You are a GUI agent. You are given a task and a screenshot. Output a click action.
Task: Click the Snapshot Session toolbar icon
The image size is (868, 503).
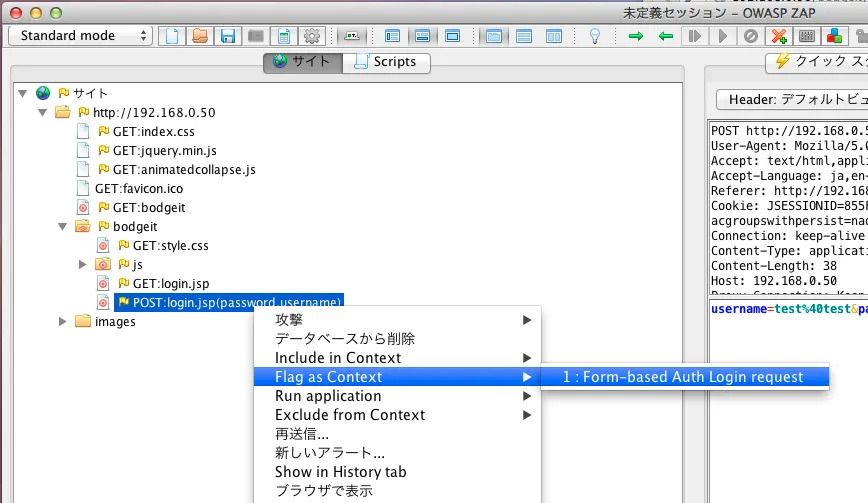256,36
